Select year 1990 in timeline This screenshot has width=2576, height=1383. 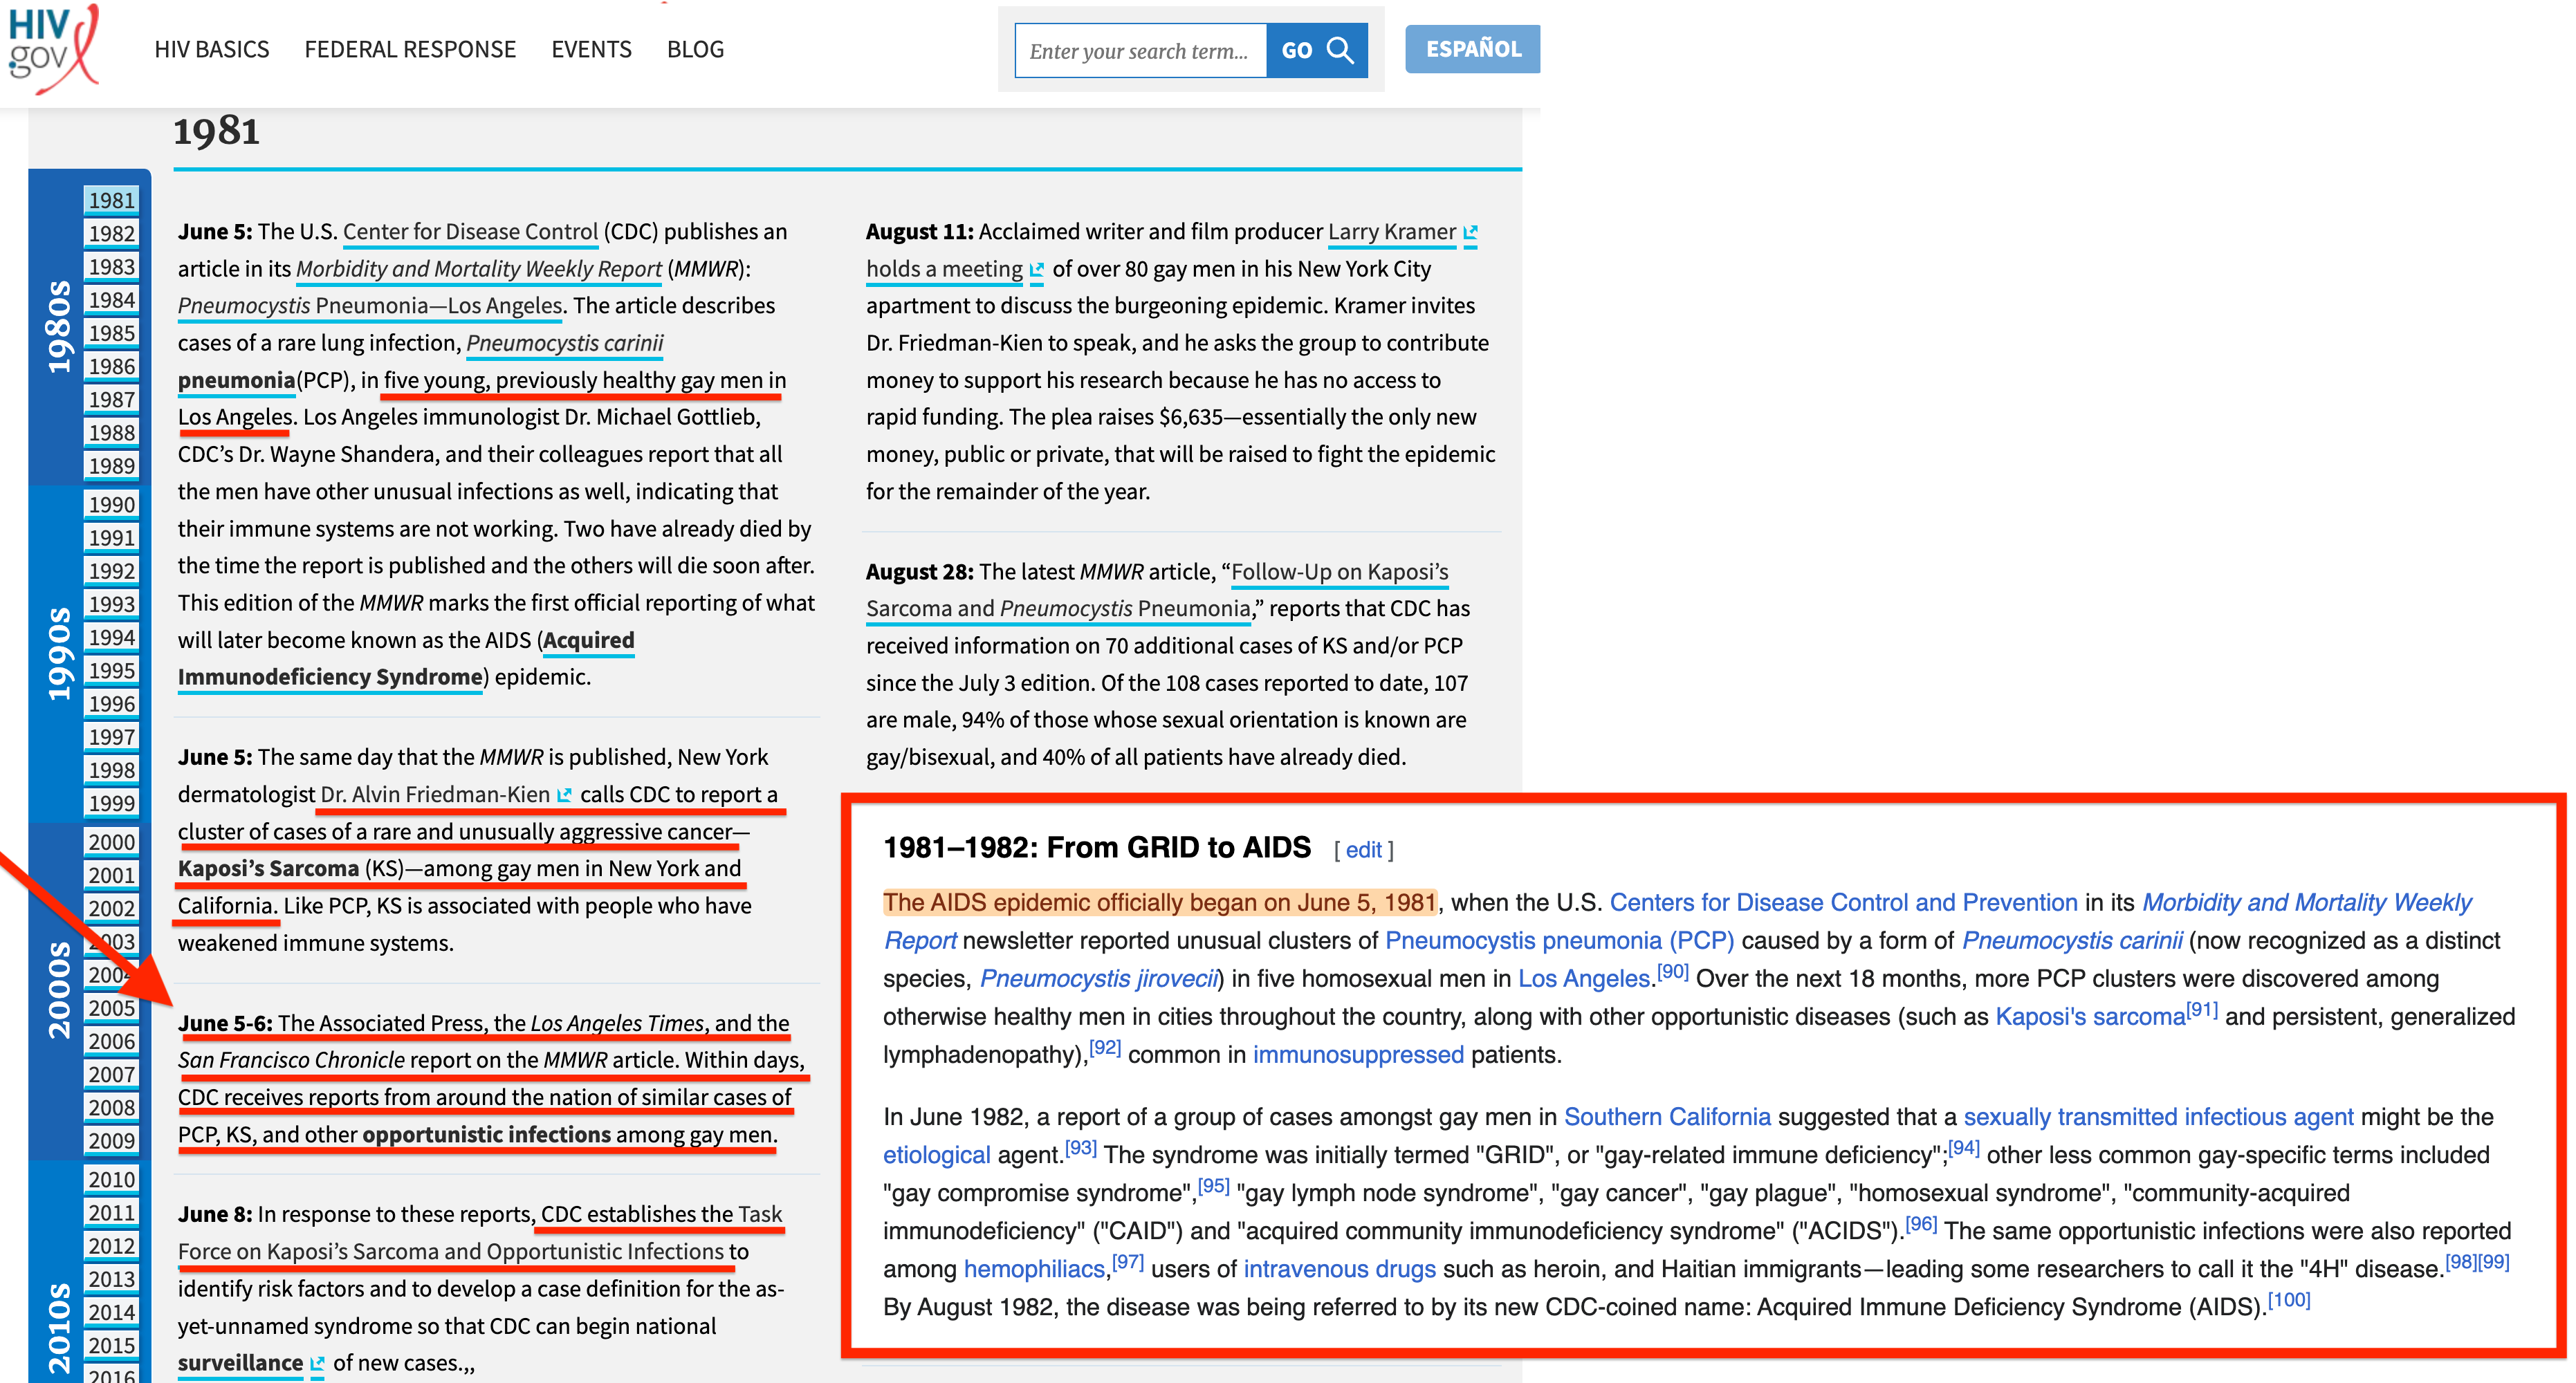(x=111, y=505)
